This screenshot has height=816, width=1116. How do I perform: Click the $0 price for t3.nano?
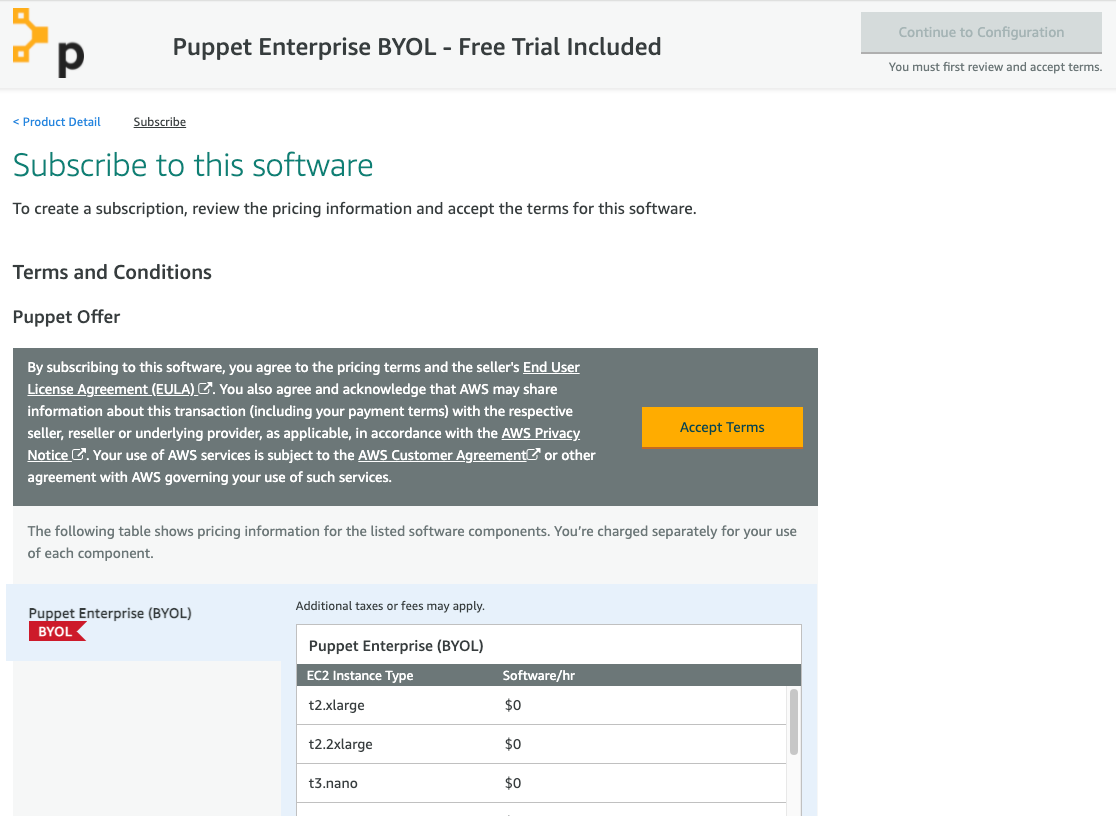[x=512, y=783]
